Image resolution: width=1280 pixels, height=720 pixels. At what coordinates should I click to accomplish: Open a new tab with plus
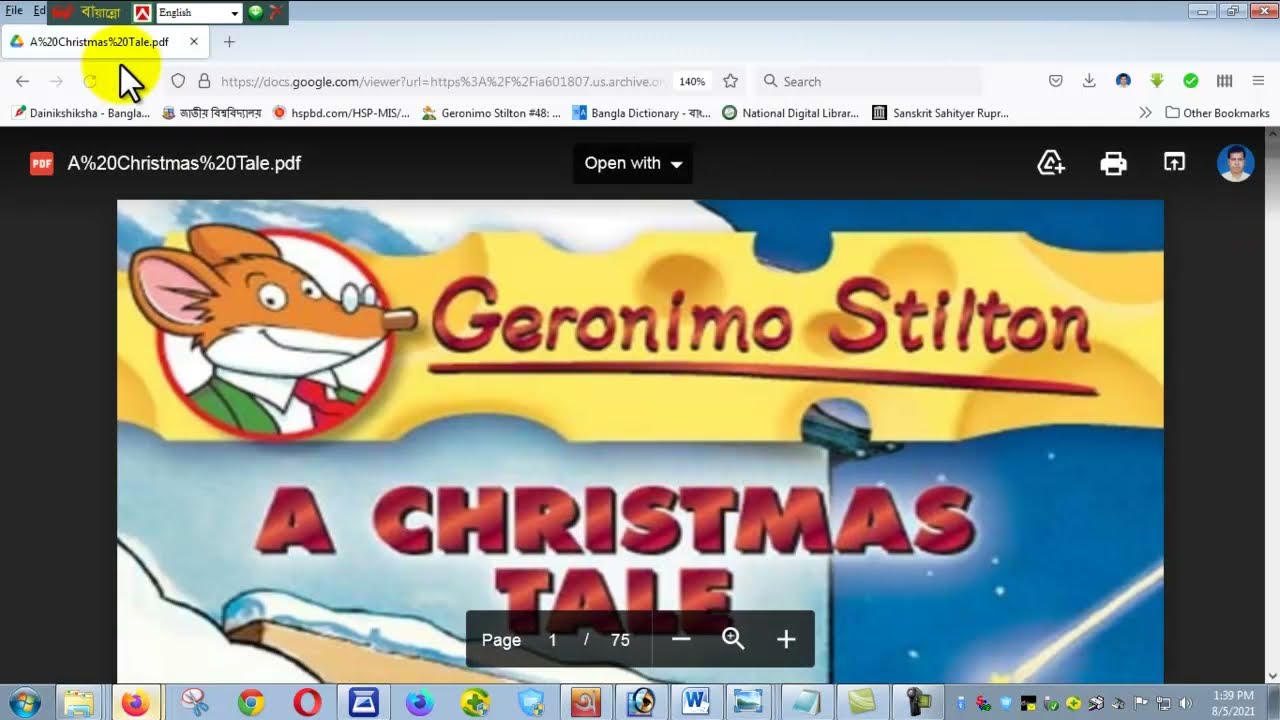coord(229,42)
